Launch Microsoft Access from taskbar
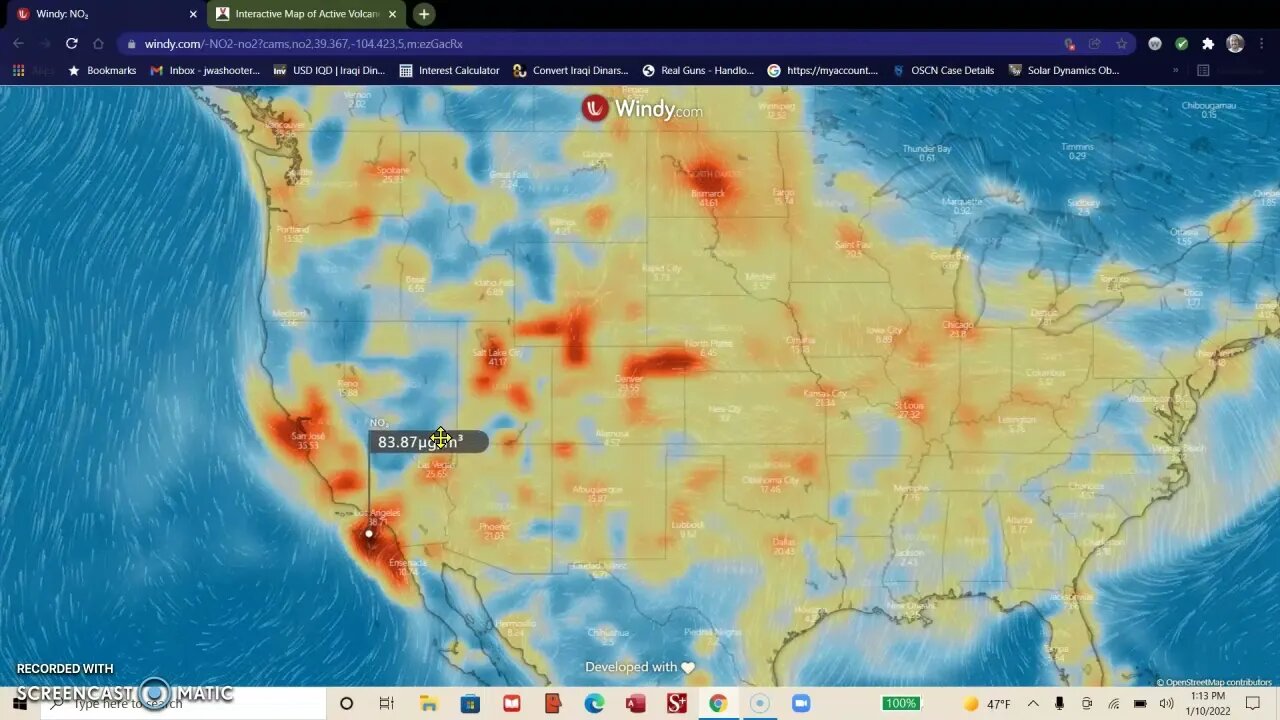The width and height of the screenshot is (1280, 720). click(635, 704)
